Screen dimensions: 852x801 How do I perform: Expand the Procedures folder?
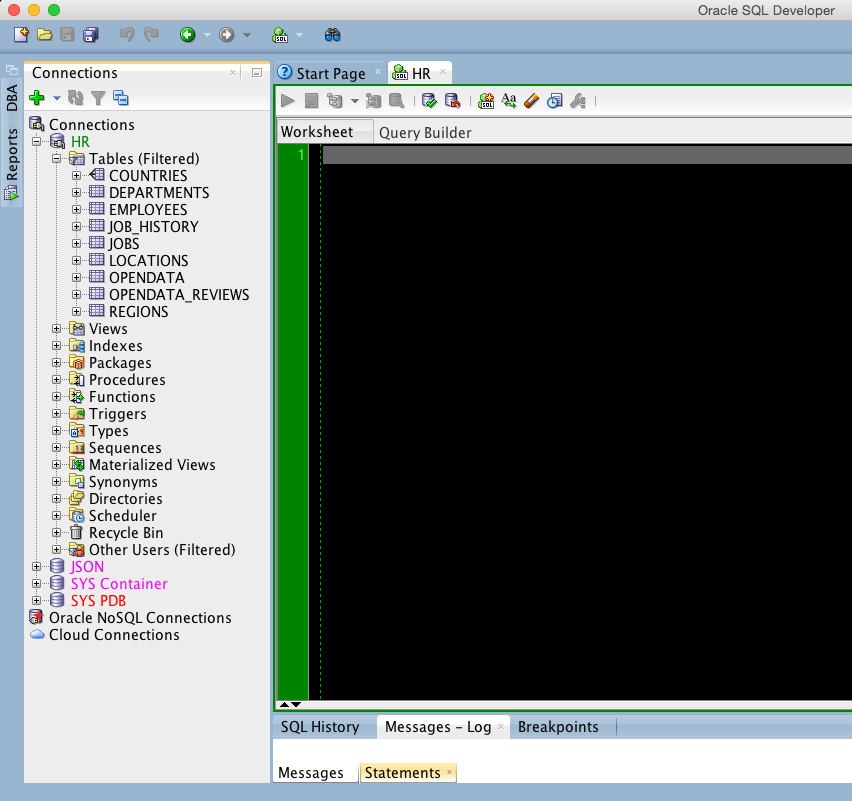click(57, 380)
